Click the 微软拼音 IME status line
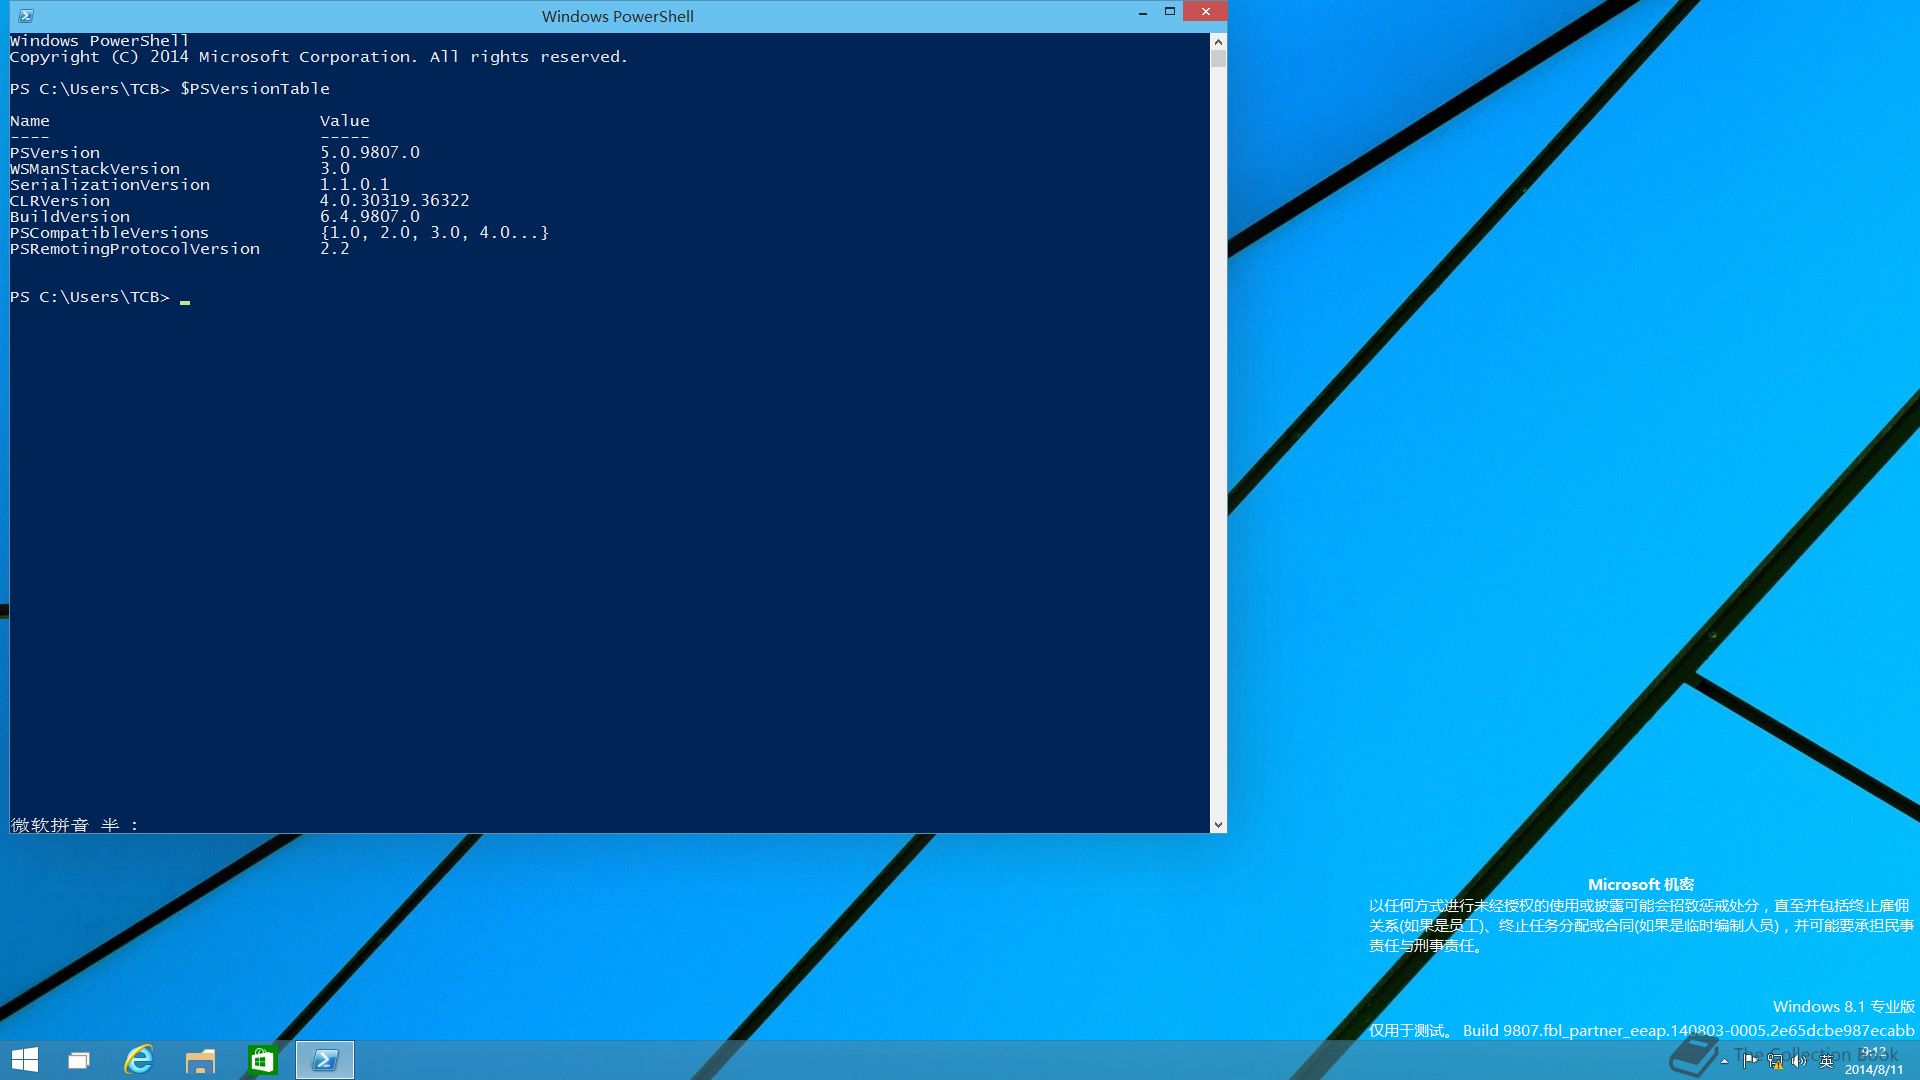The height and width of the screenshot is (1080, 1920). coord(75,825)
